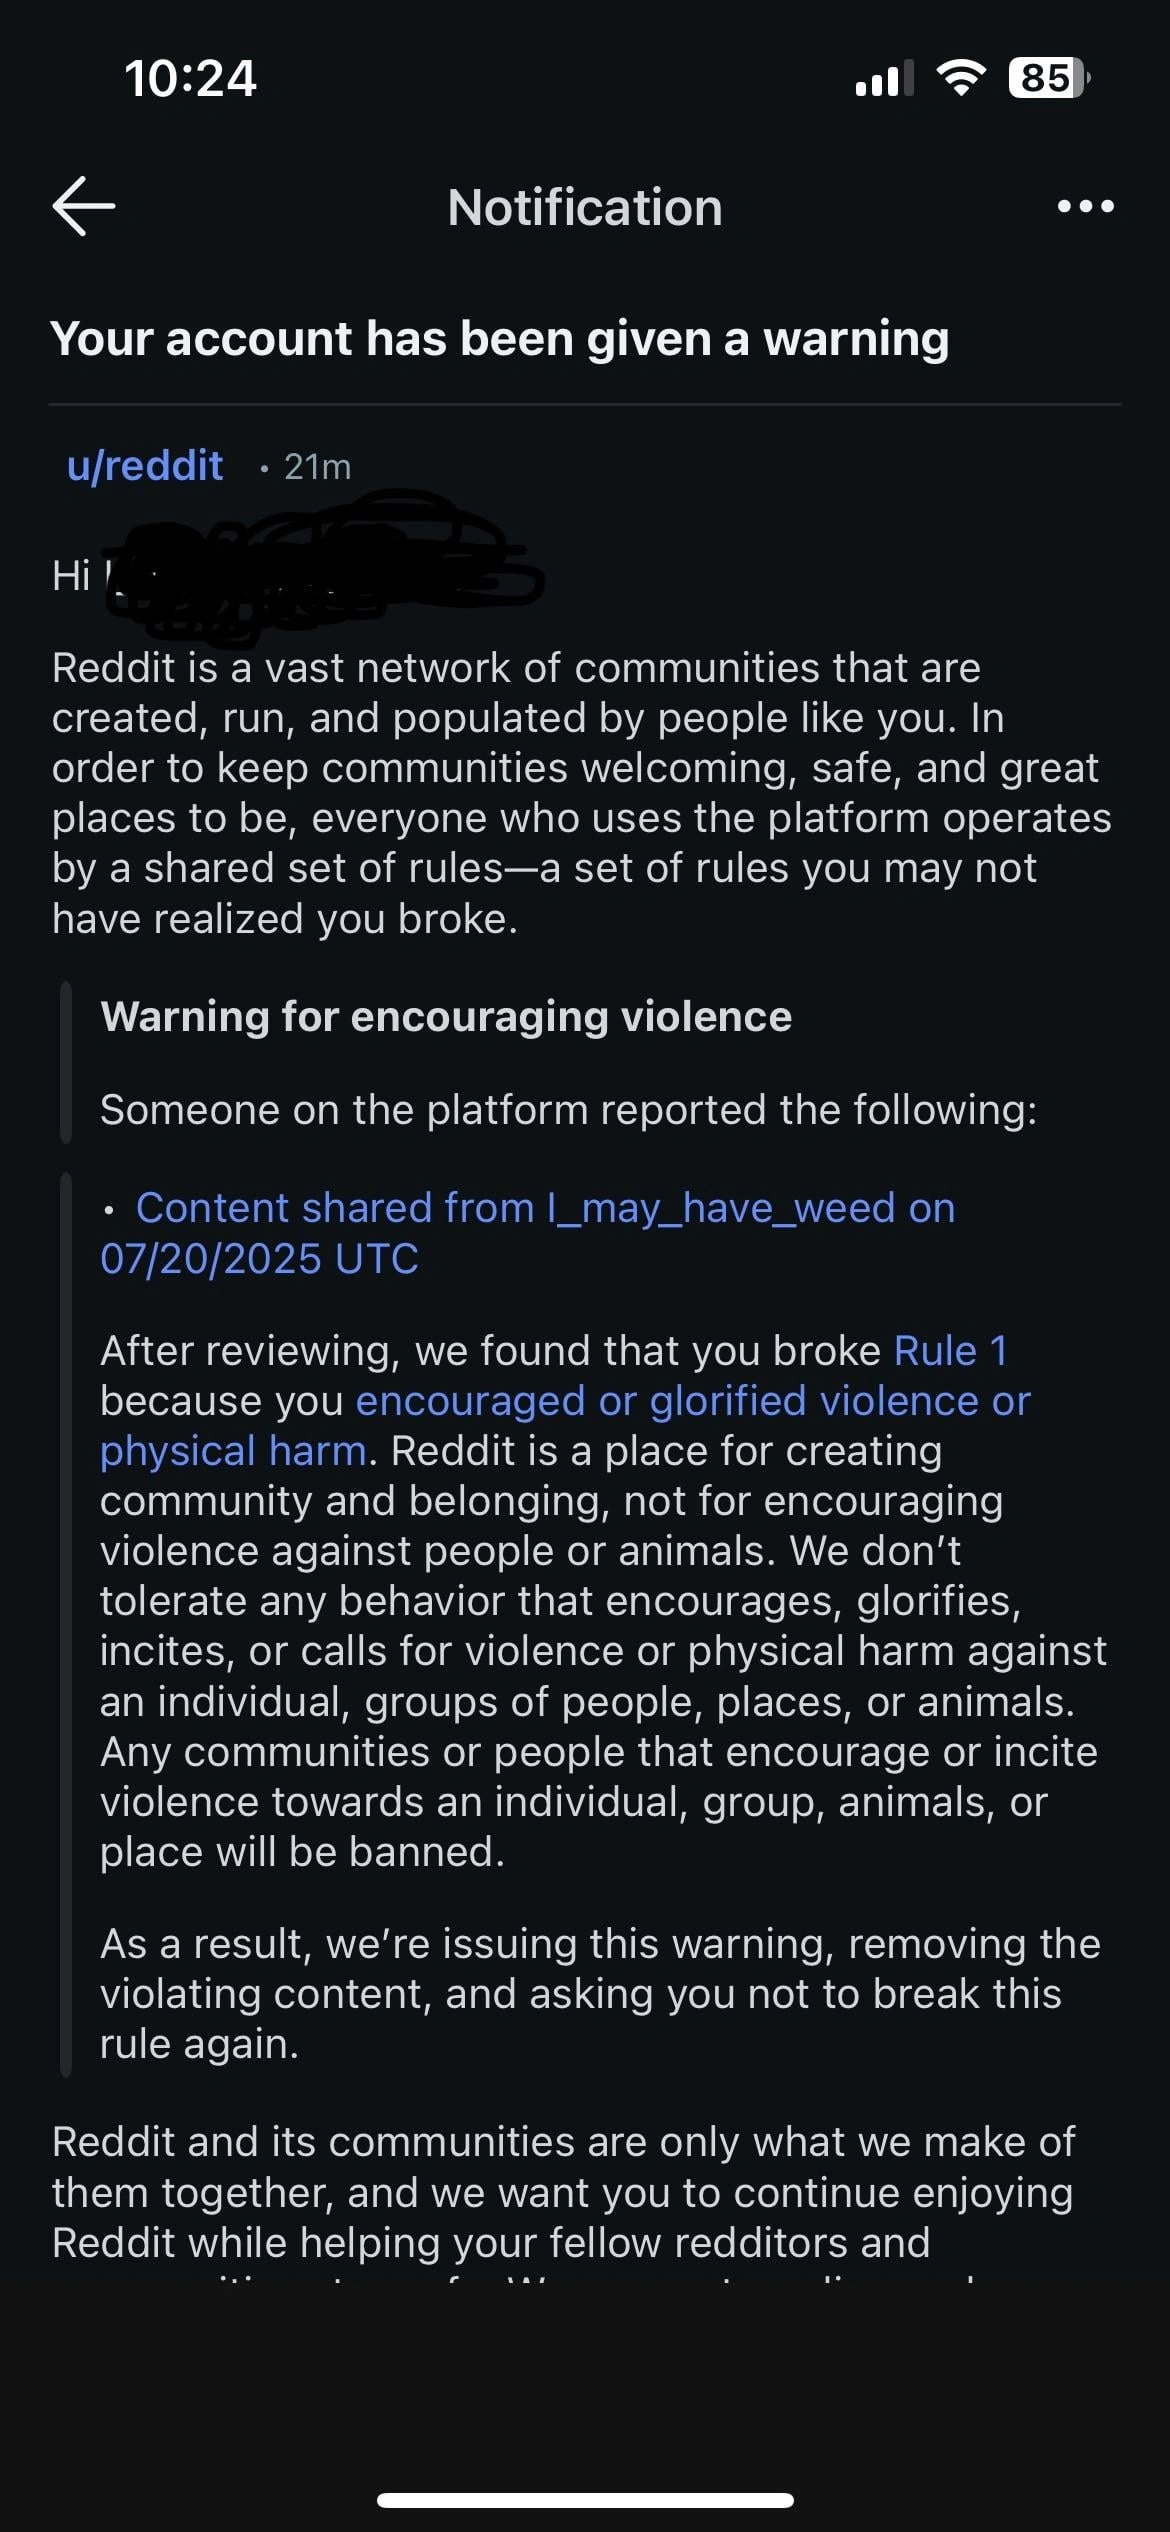Tap the 07/20/2025 UTC link line
Screen dimensions: 1170x2532
click(259, 1259)
